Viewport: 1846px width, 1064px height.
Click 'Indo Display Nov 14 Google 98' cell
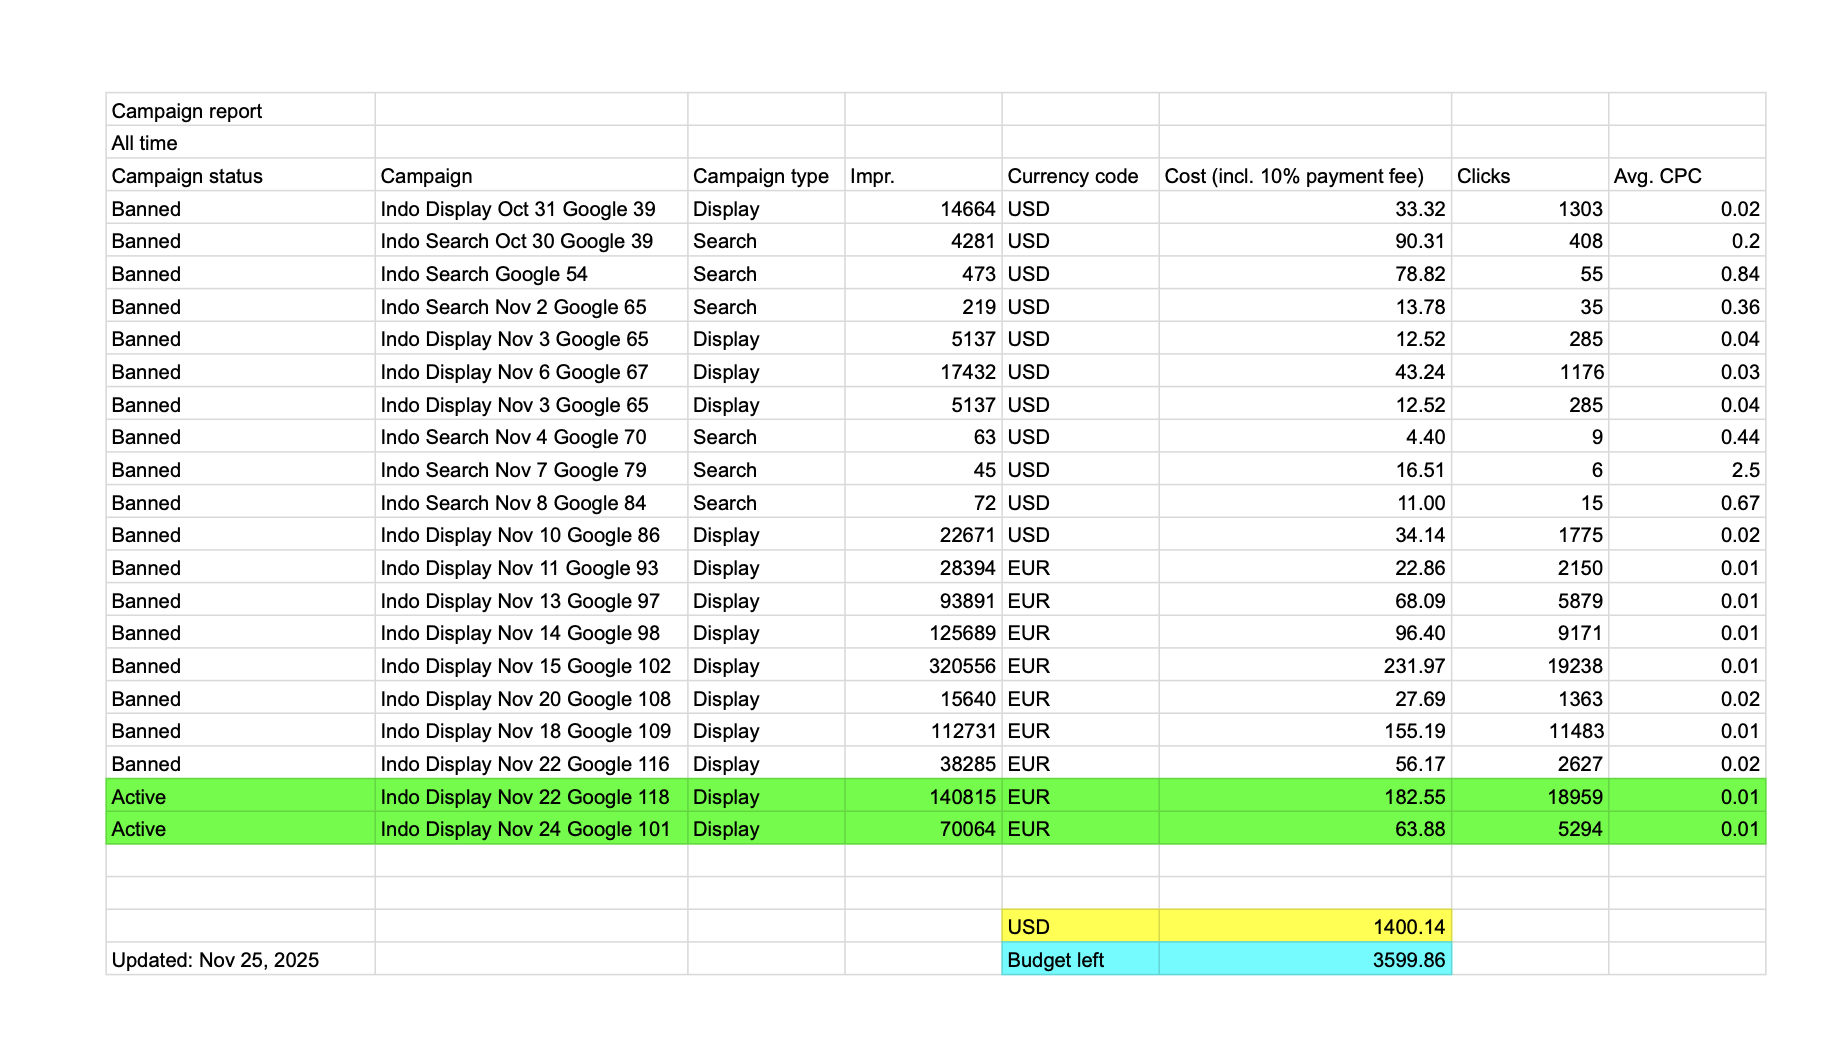click(531, 633)
